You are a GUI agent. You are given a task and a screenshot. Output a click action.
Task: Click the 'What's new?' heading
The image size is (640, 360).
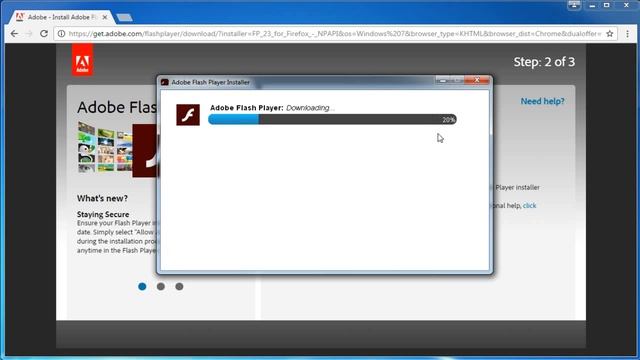pos(102,198)
